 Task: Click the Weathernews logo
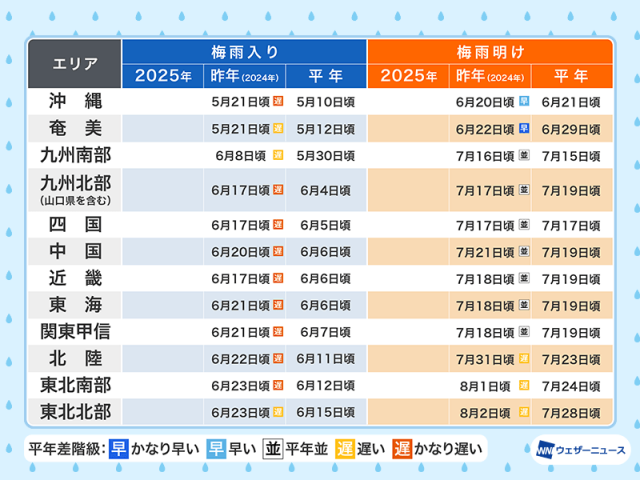(x=581, y=450)
